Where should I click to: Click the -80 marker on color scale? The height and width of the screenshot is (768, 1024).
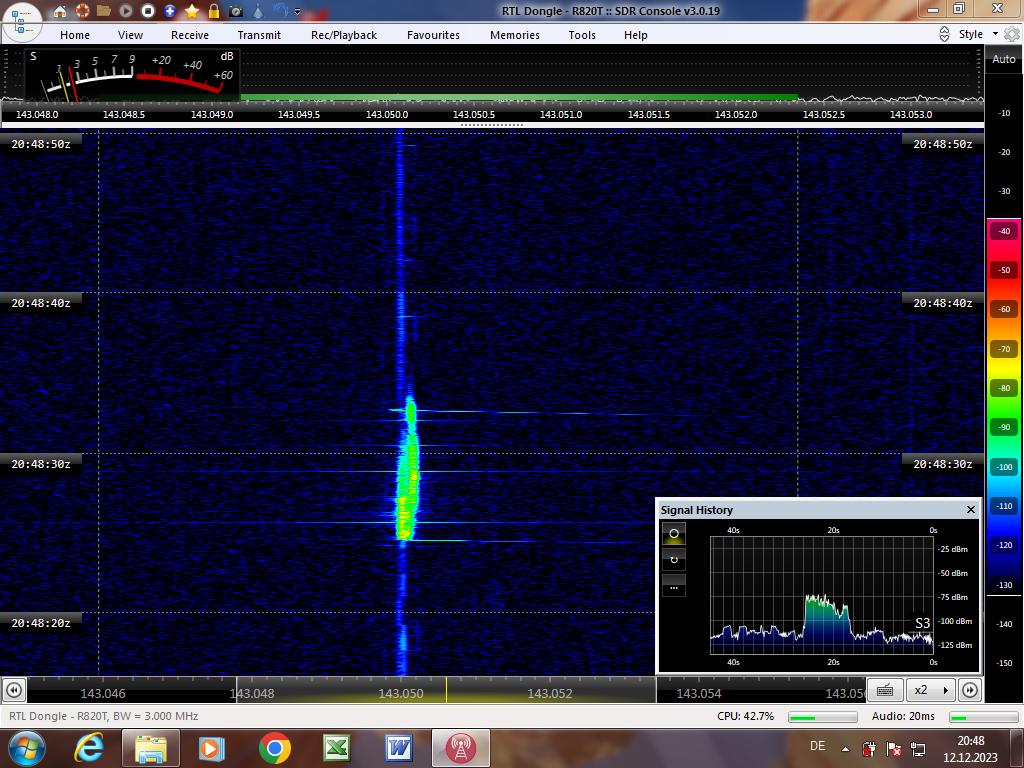point(1004,388)
